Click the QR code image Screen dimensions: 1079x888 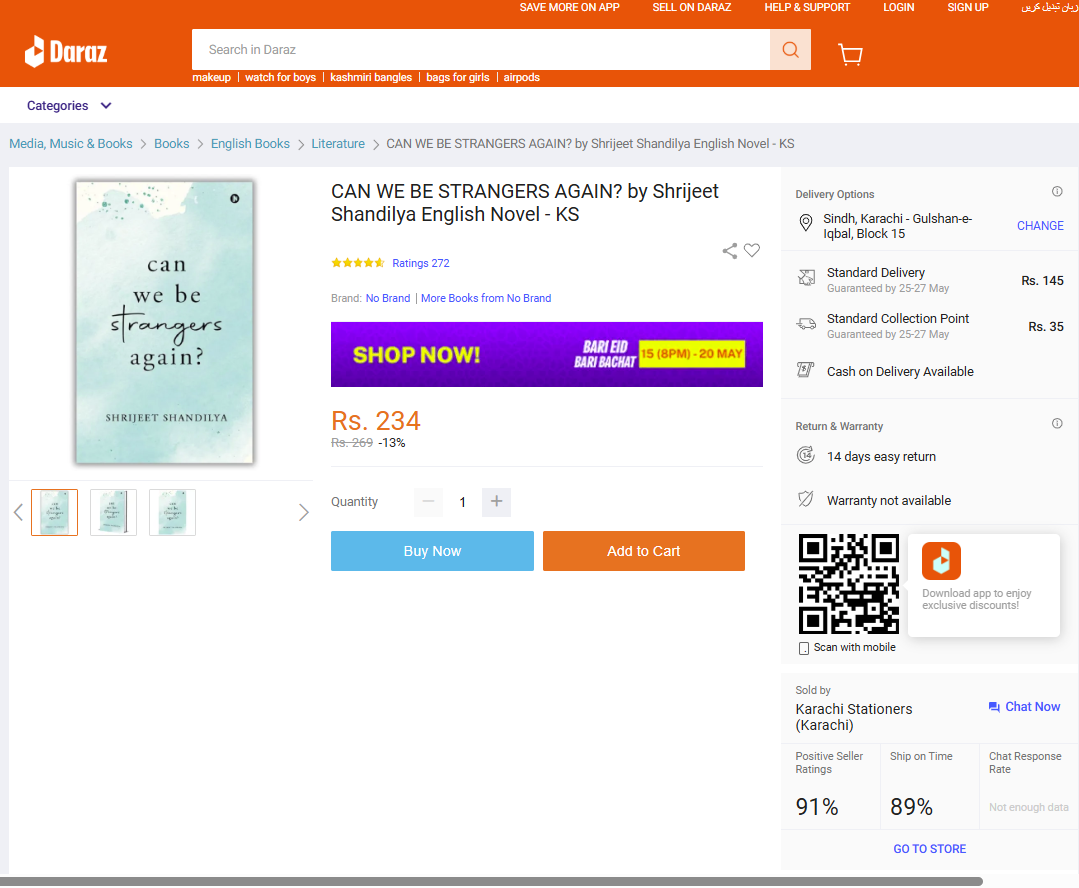pyautogui.click(x=848, y=584)
